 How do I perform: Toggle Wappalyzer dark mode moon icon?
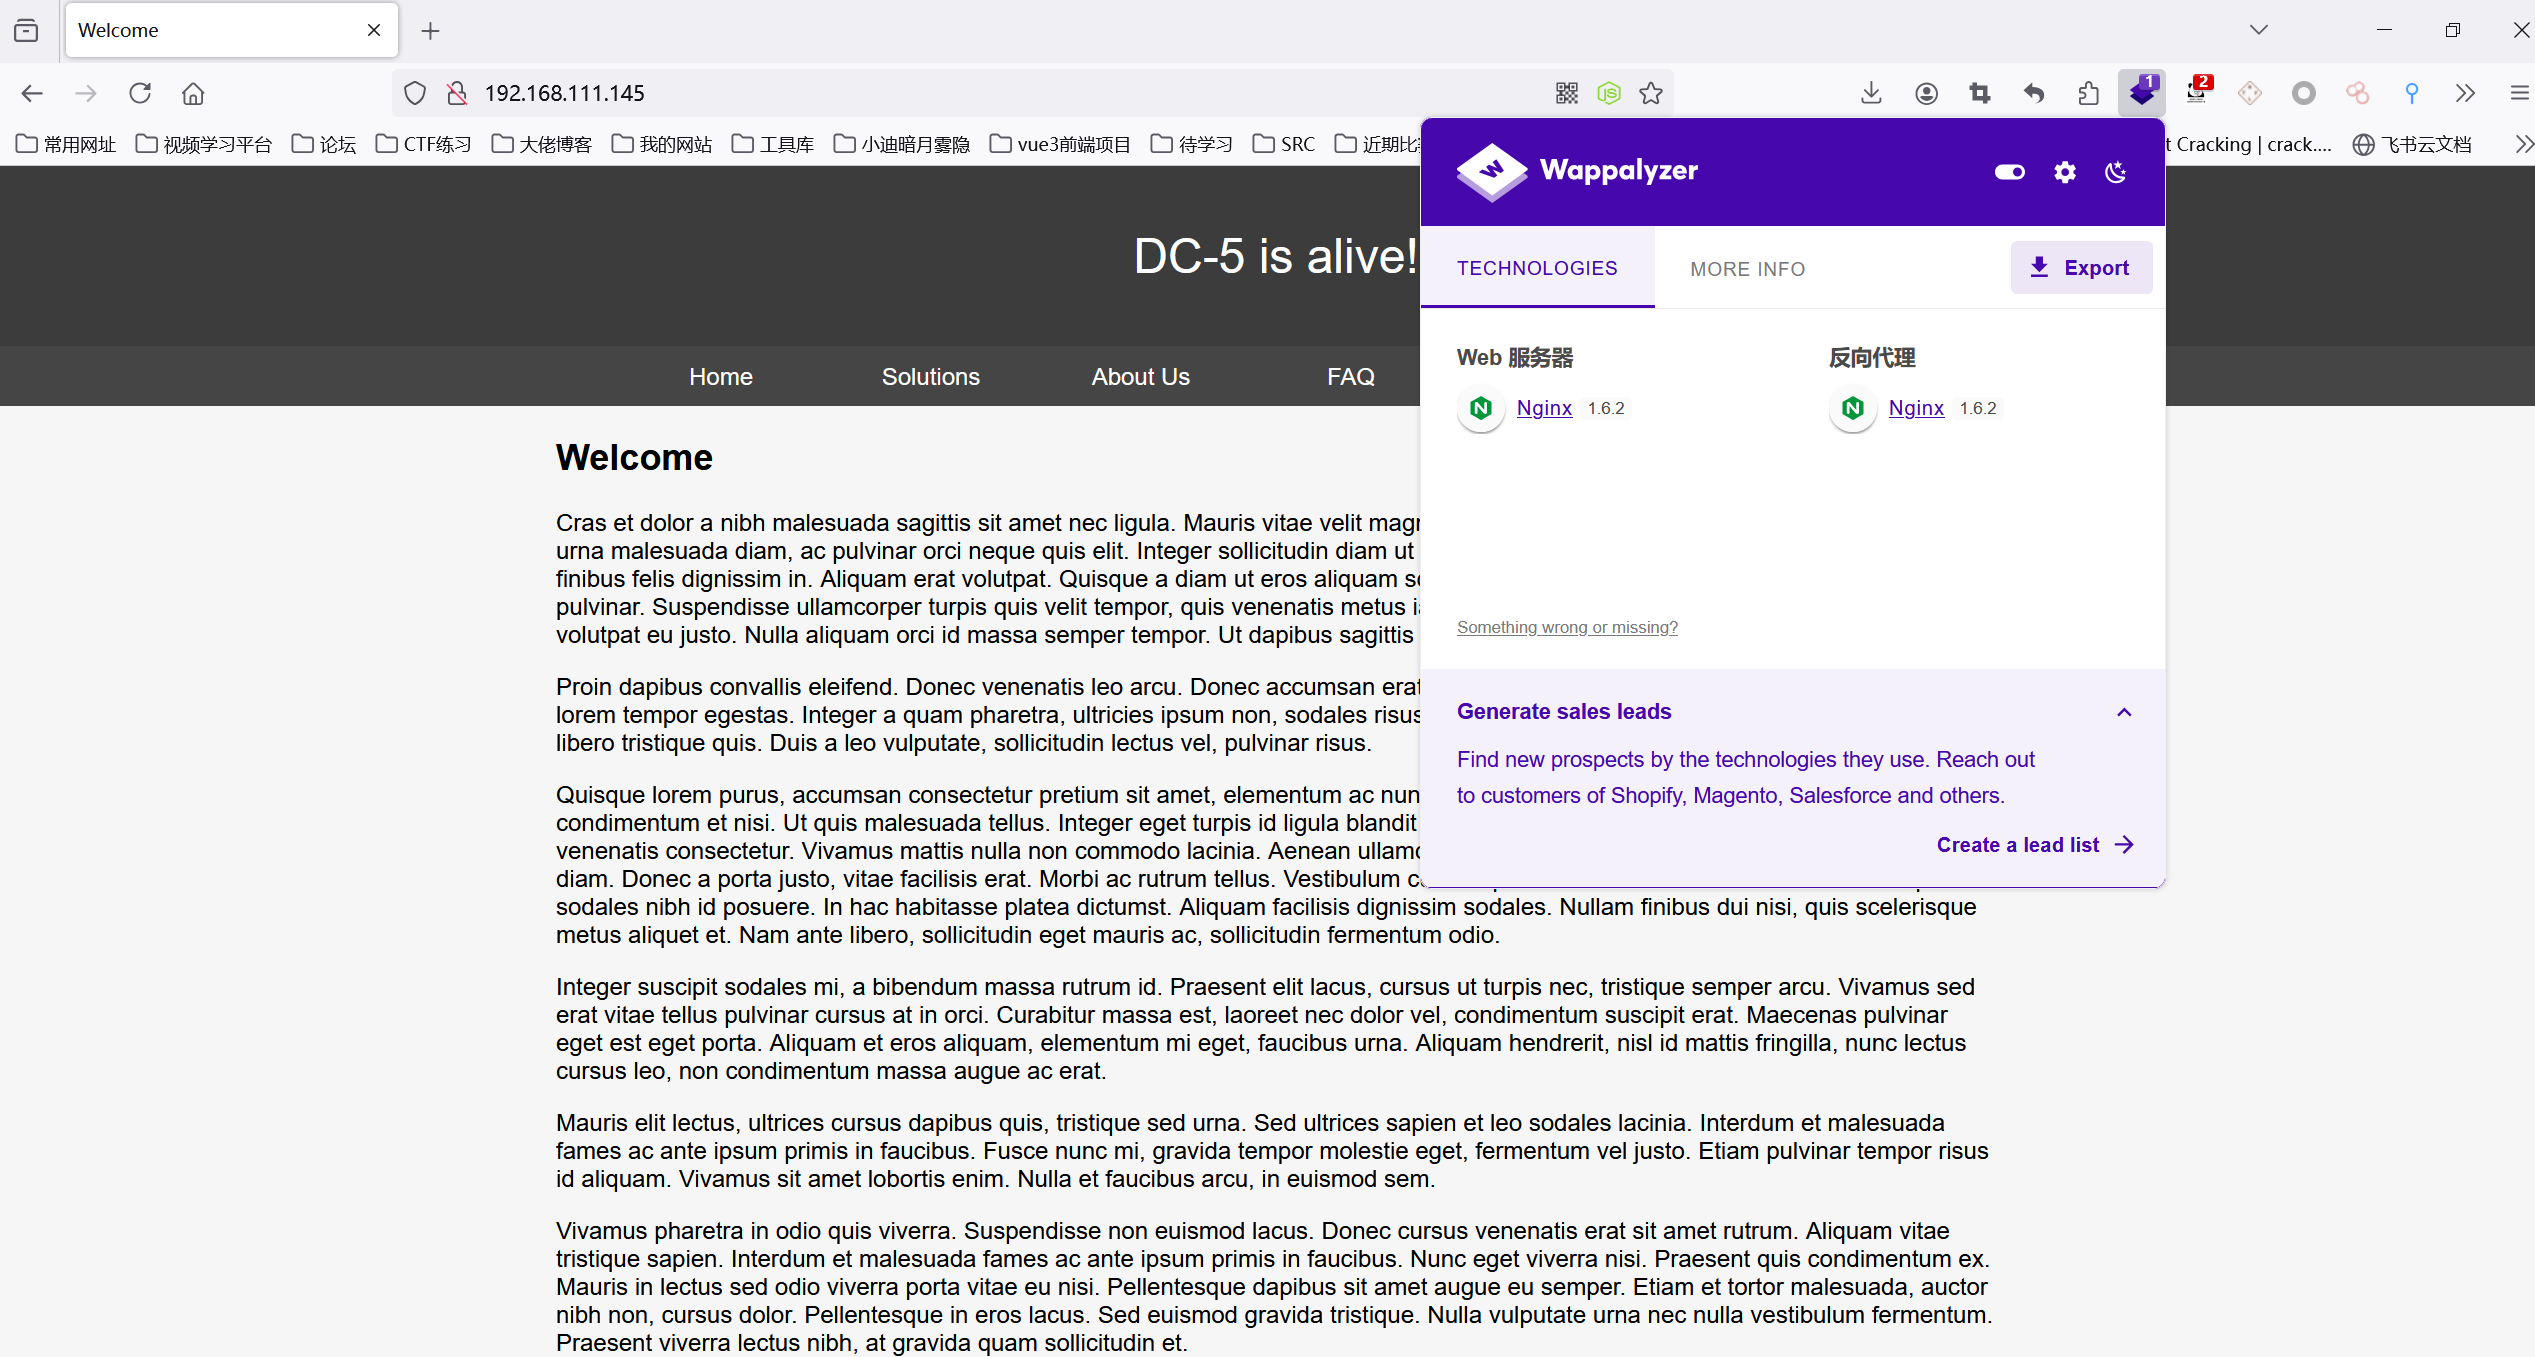[x=2115, y=172]
